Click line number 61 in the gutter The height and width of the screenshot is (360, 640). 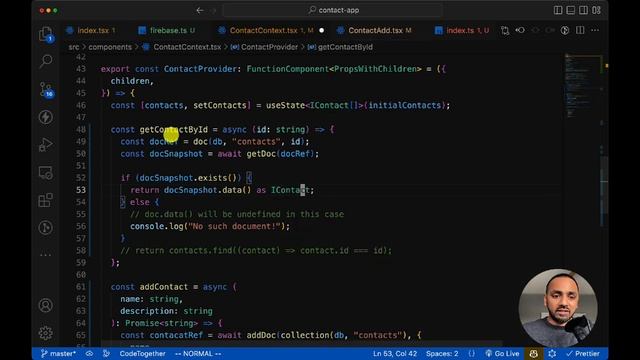pos(81,287)
